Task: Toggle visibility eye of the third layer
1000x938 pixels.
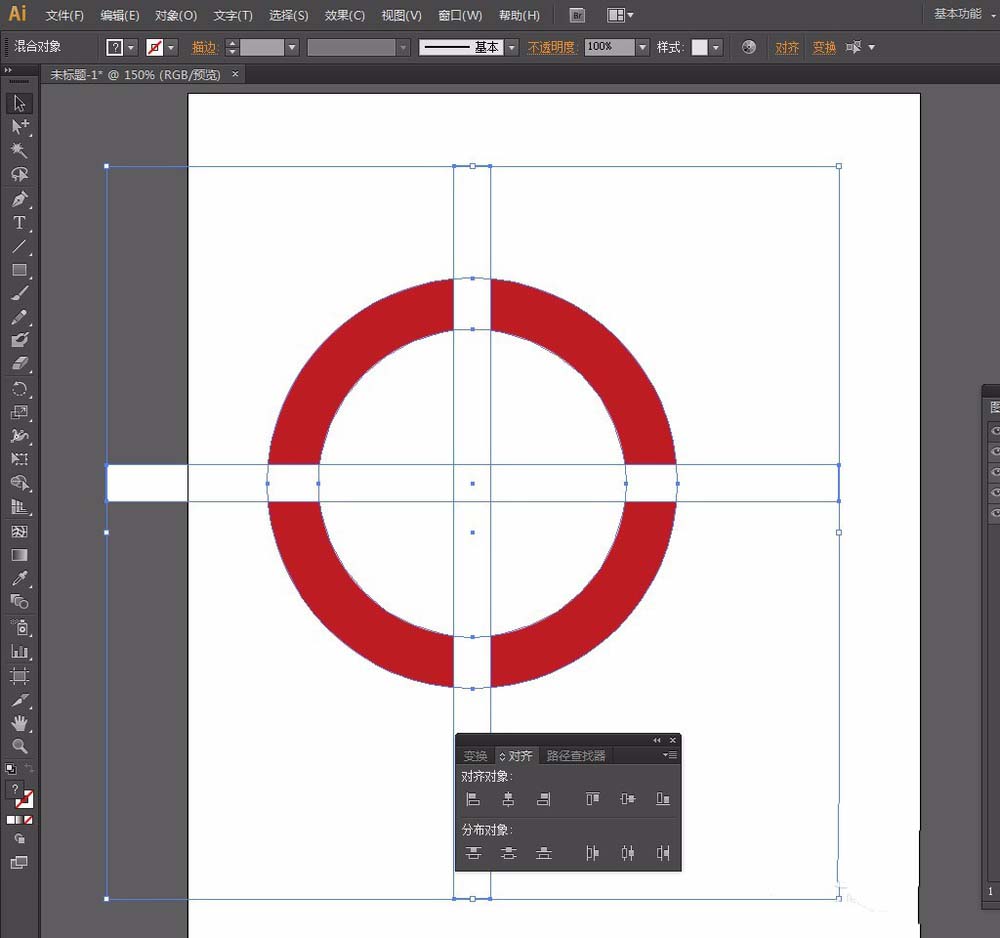Action: pyautogui.click(x=995, y=472)
